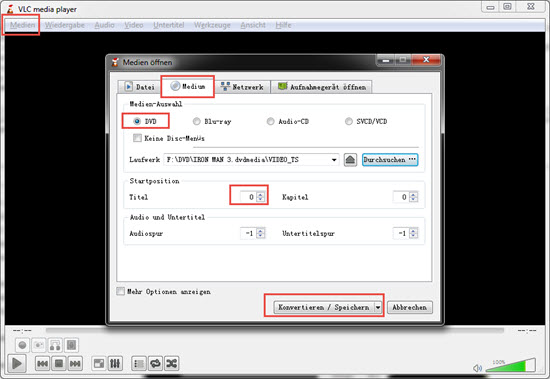
Task: Skip to next track button
Action: click(x=75, y=364)
